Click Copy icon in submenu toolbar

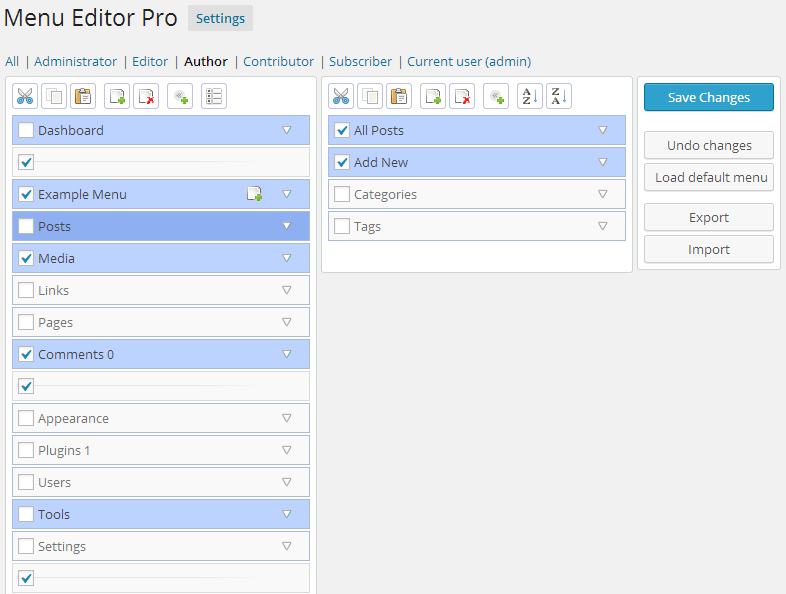click(x=370, y=96)
